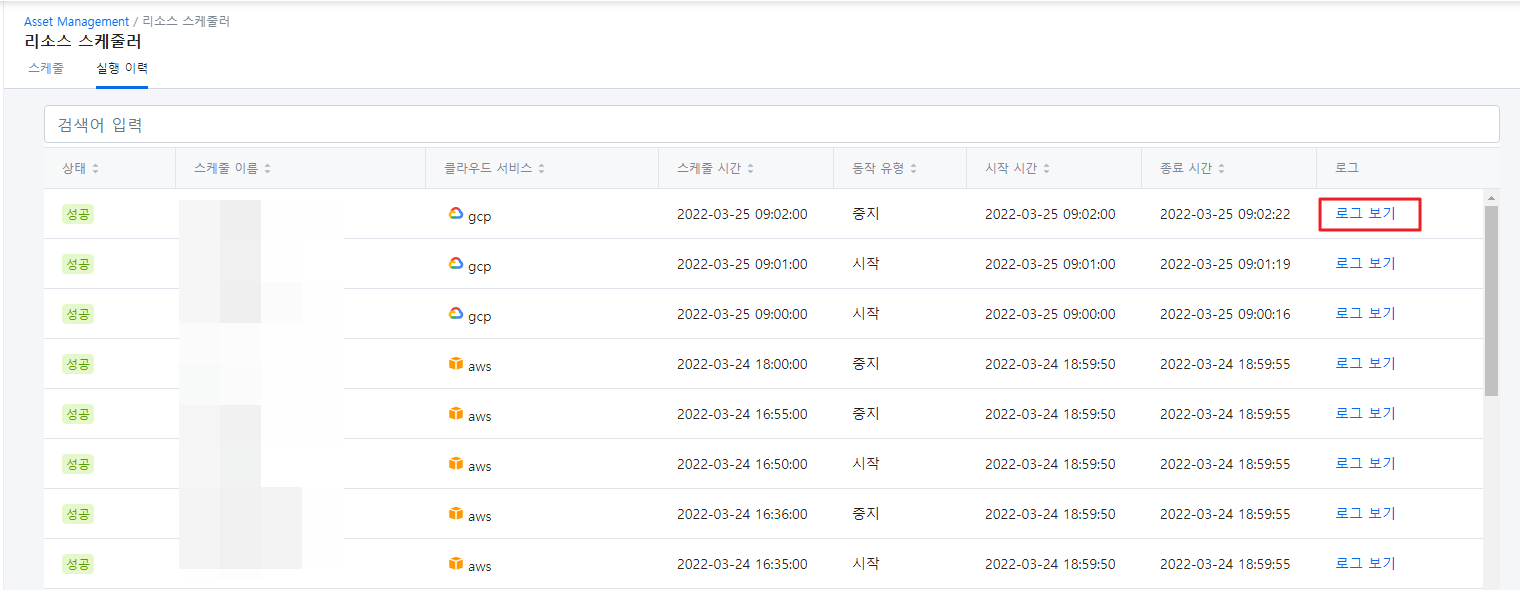Sort by 스케줄 이름 column sort arrows

click(268, 169)
